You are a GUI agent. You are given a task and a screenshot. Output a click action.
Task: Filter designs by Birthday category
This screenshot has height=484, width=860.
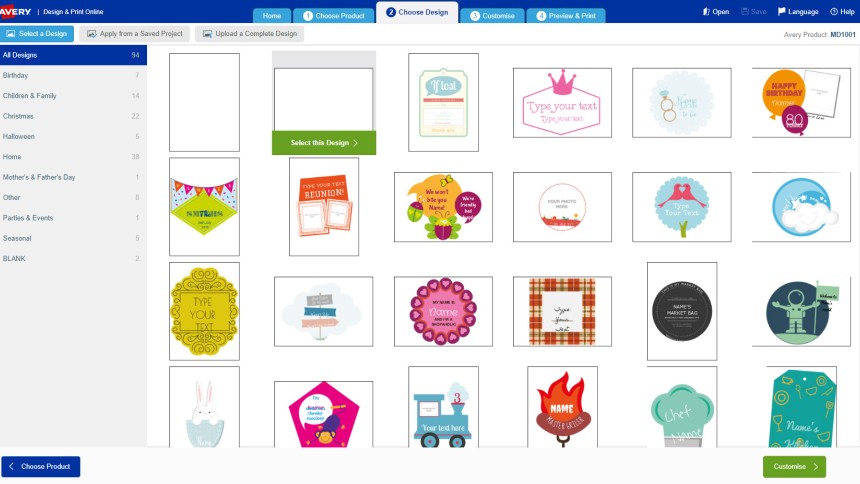[73, 75]
